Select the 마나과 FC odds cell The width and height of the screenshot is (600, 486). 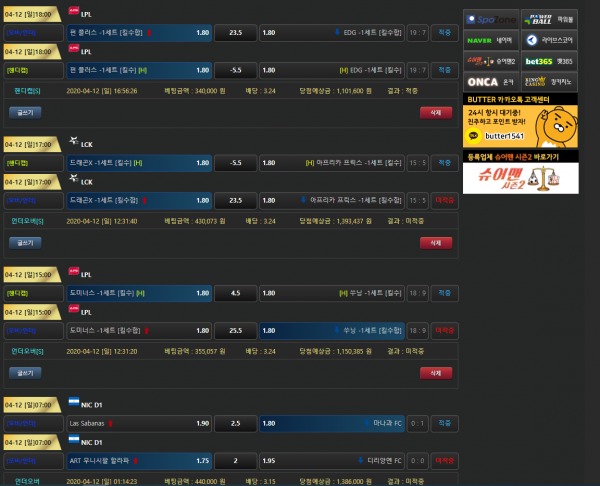[x=331, y=423]
